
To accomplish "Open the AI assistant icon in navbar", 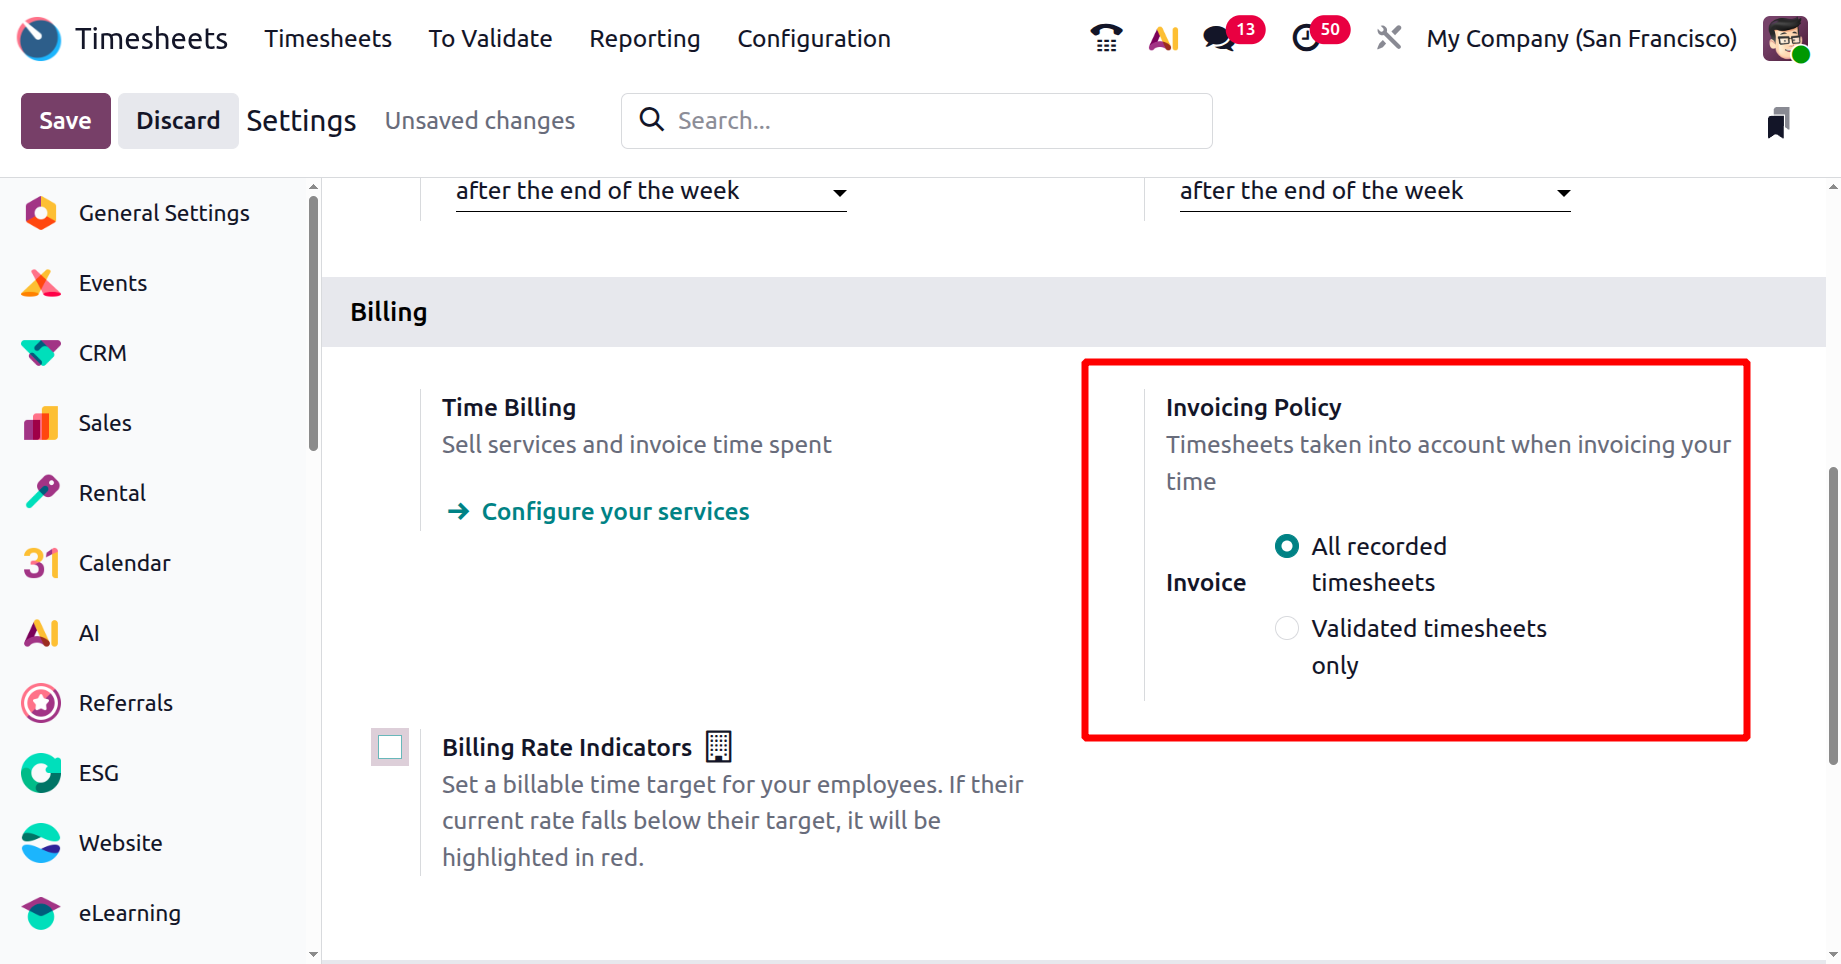I will pos(1163,38).
